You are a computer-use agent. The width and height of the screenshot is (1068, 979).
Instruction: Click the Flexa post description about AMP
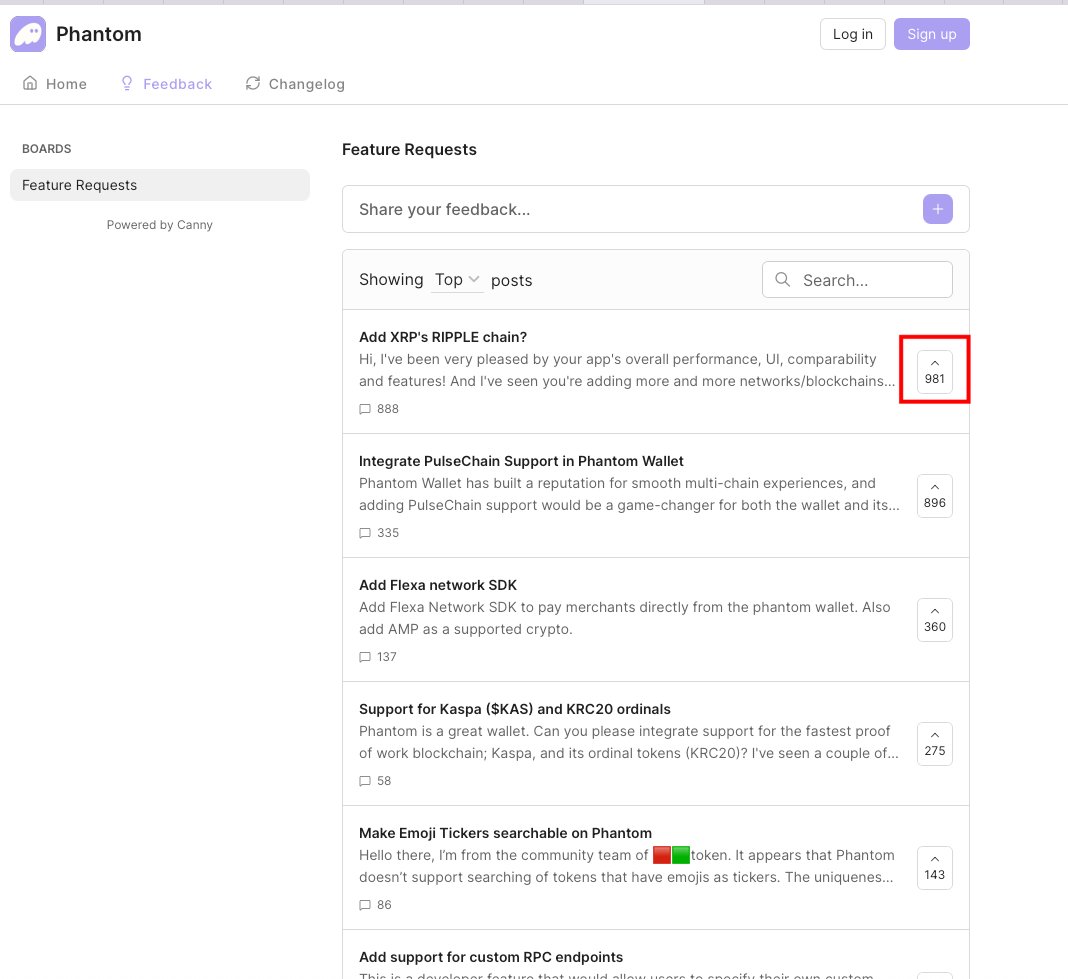(625, 618)
